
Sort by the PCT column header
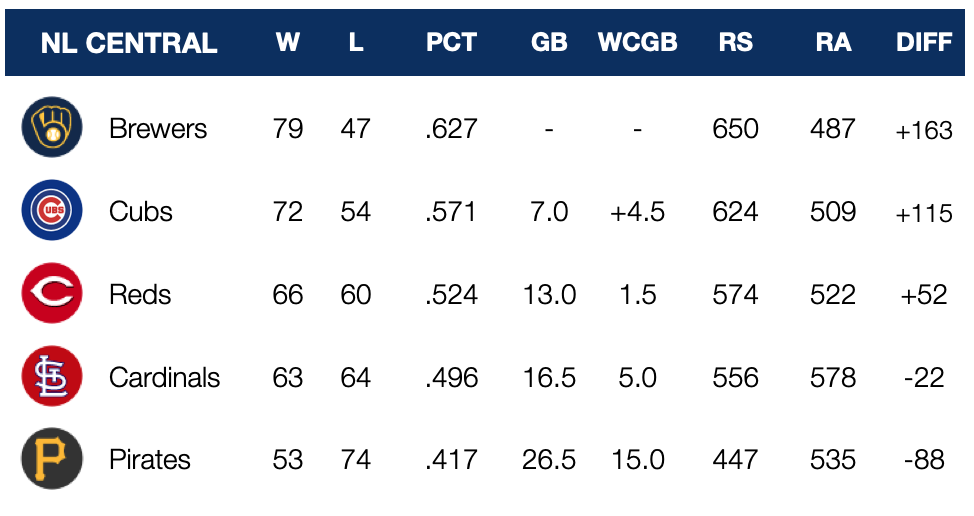tap(451, 43)
